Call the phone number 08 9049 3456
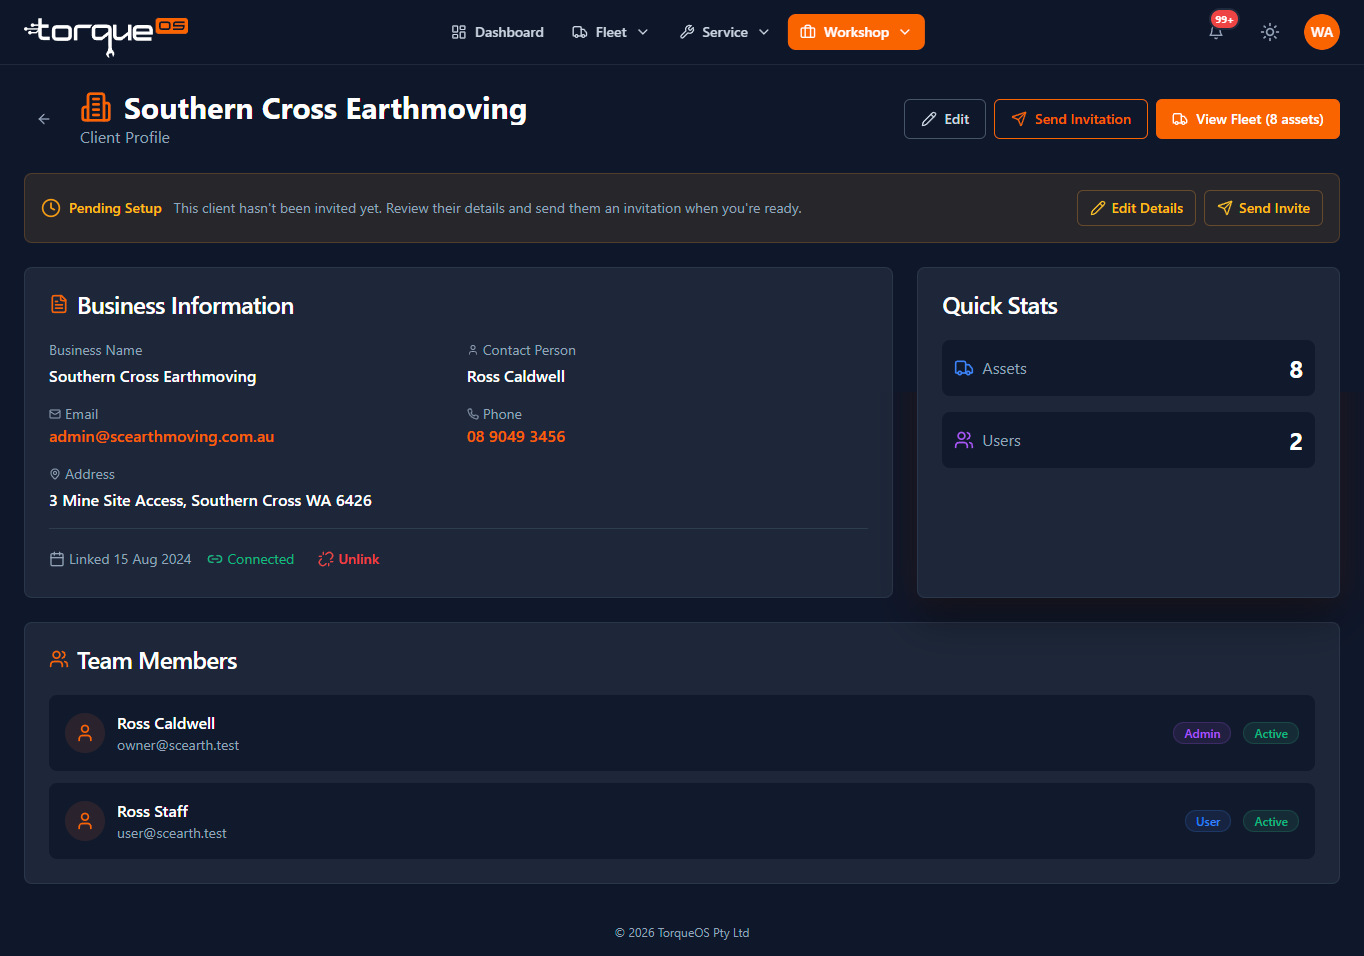 (516, 436)
